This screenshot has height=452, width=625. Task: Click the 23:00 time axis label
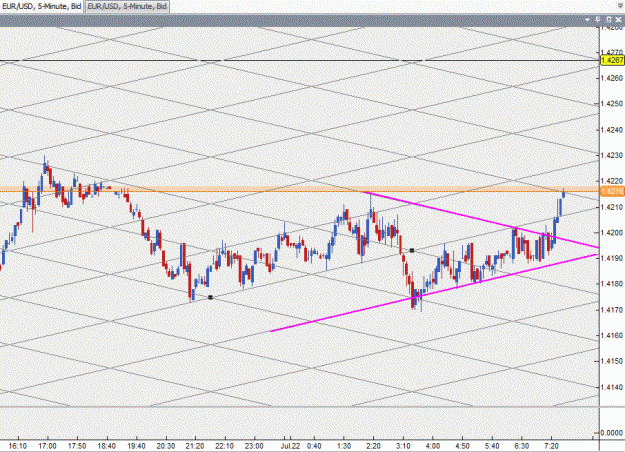[254, 446]
